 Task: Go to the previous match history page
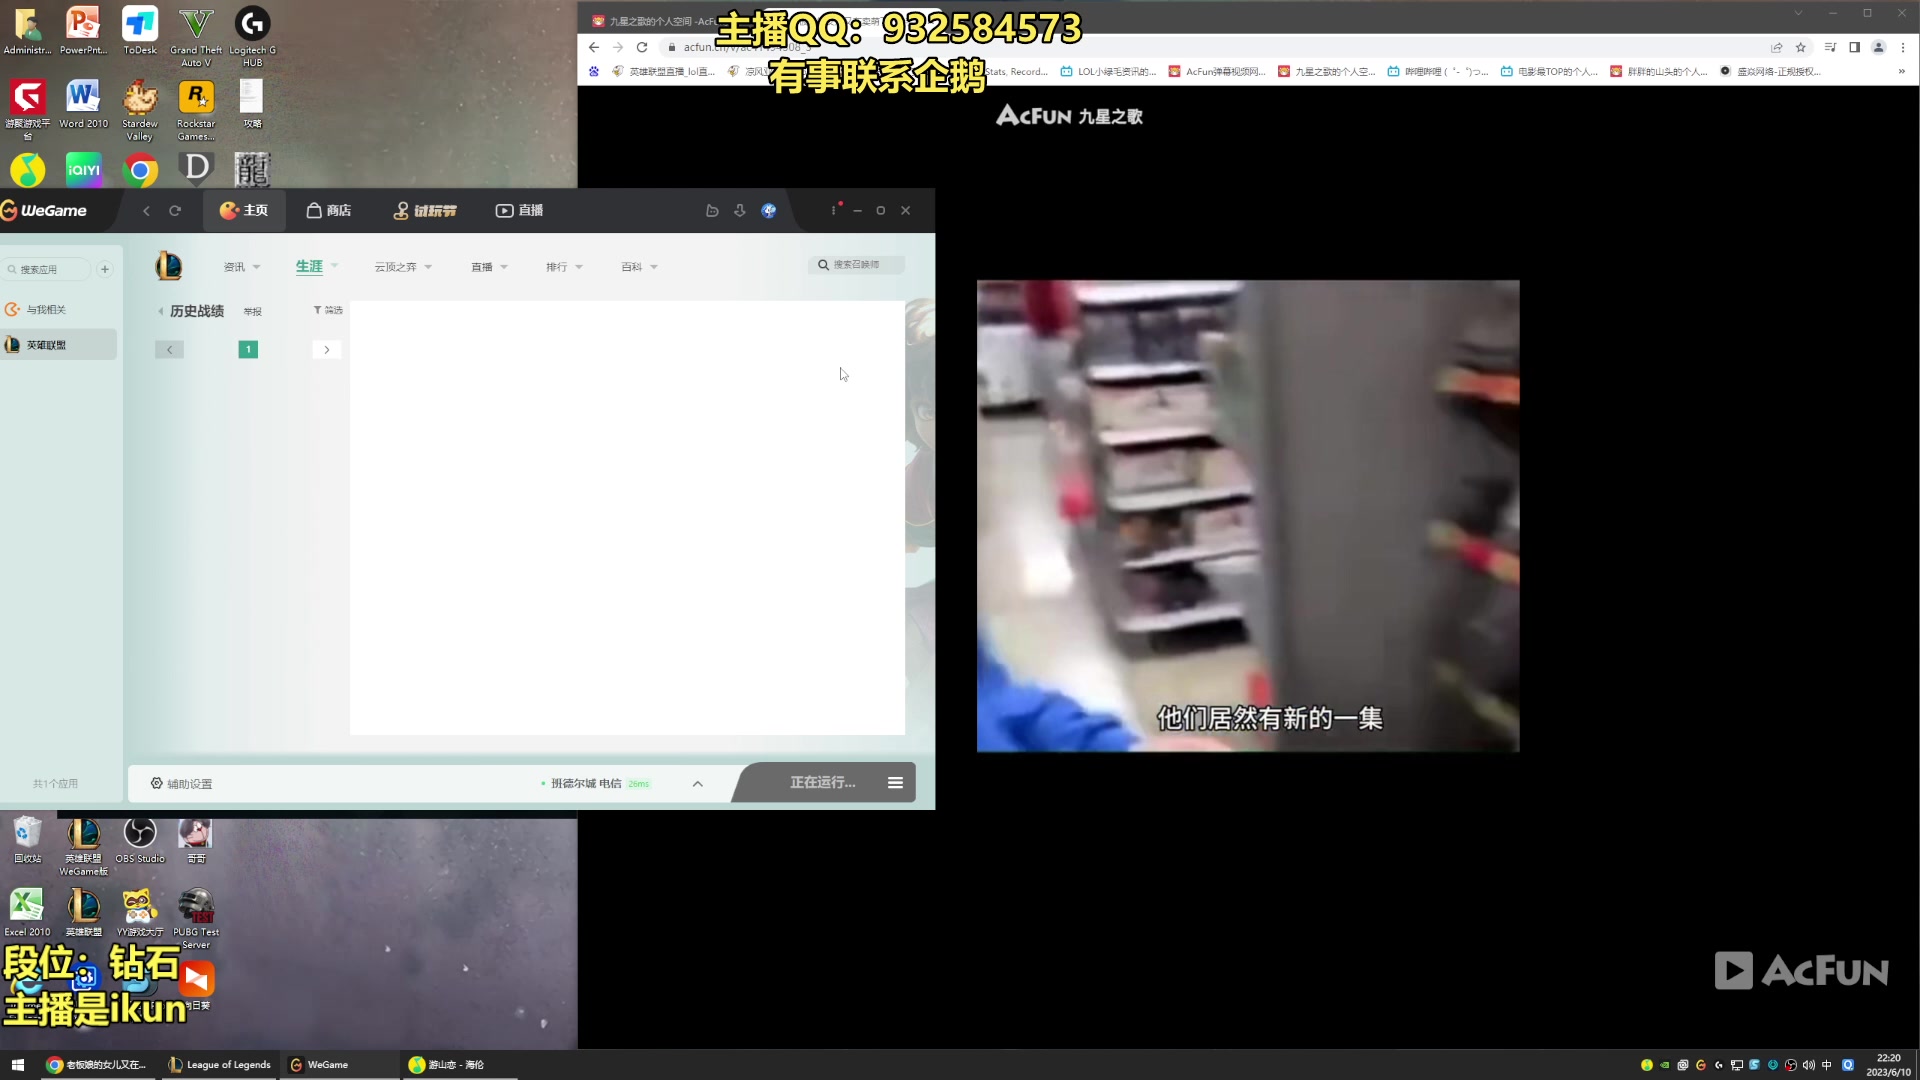[169, 350]
